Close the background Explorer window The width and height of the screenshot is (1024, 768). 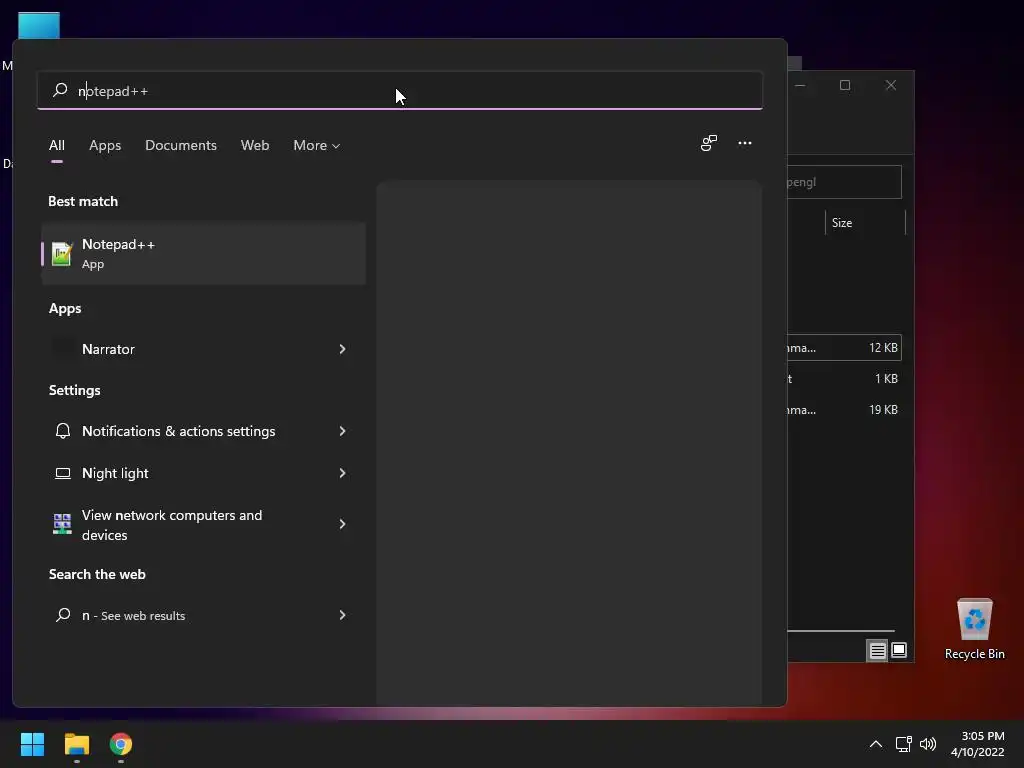891,85
